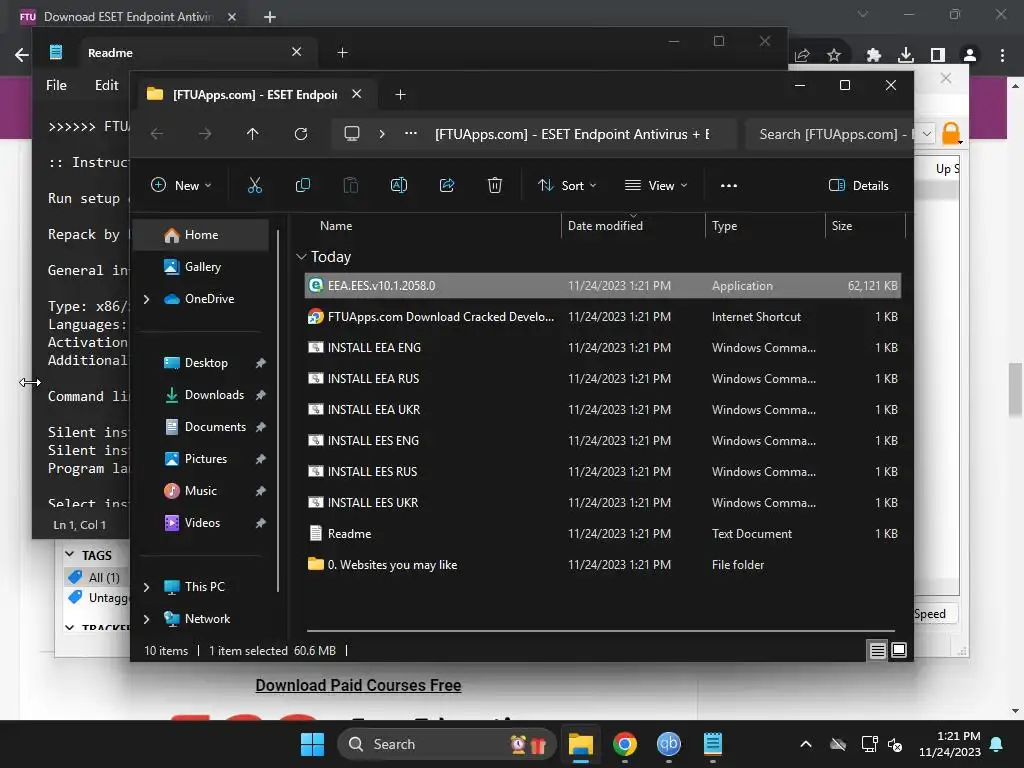The image size is (1024, 768).
Task: Collapse the Today group
Action: click(x=301, y=257)
